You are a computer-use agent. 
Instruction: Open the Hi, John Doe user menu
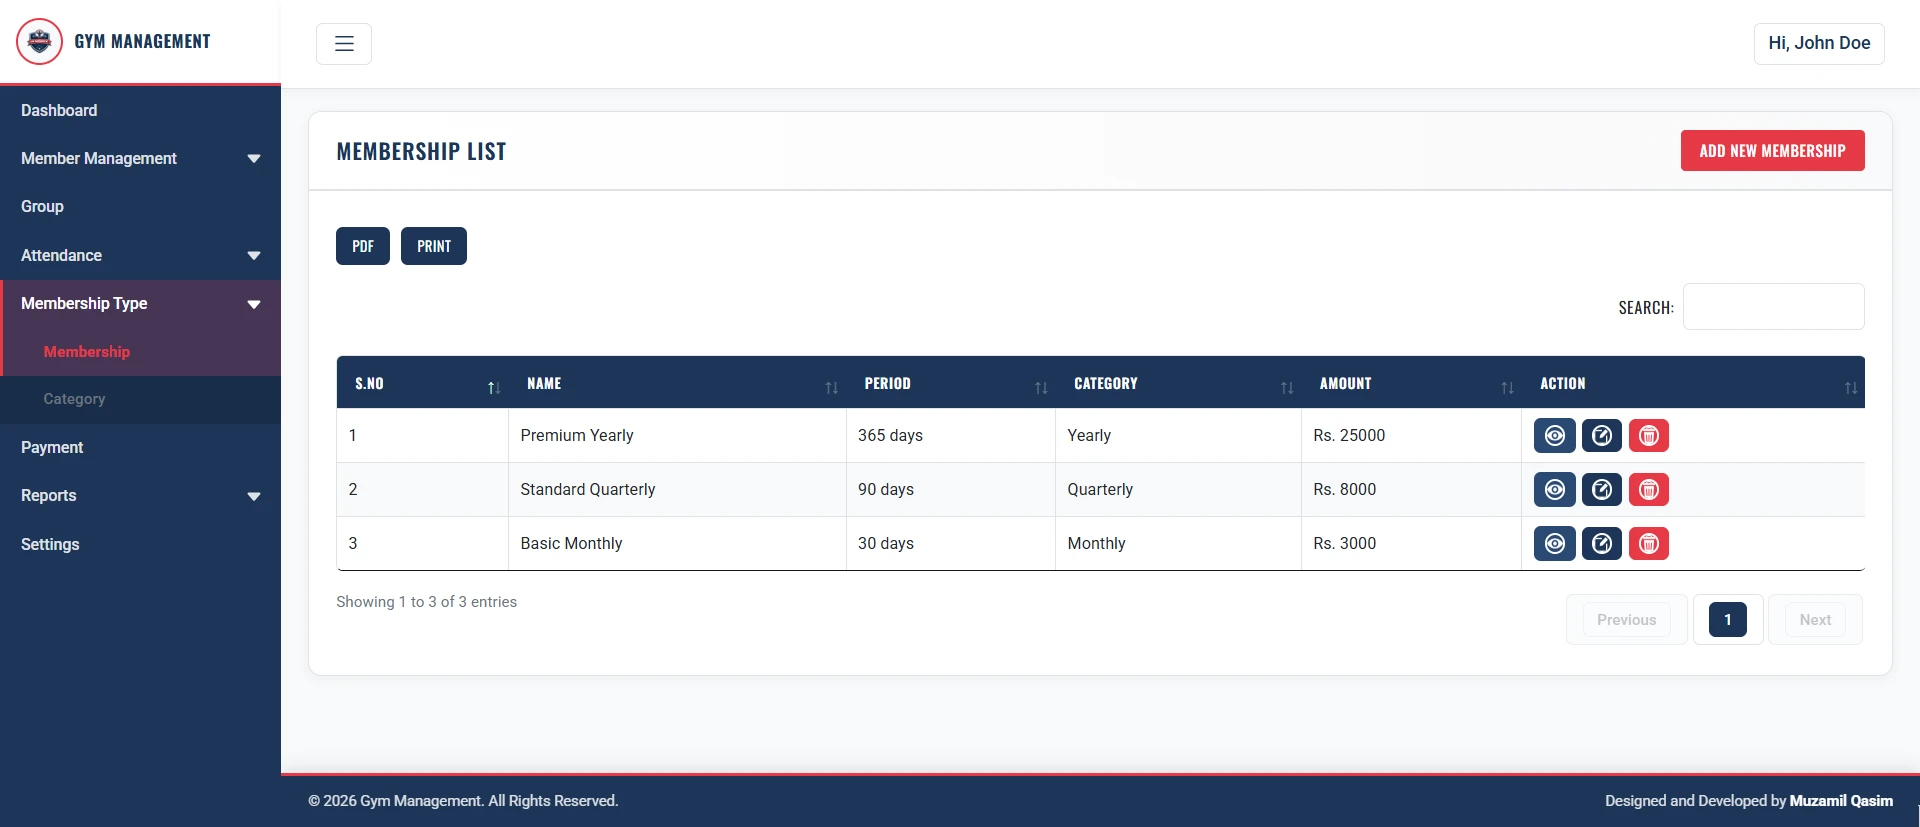point(1819,43)
